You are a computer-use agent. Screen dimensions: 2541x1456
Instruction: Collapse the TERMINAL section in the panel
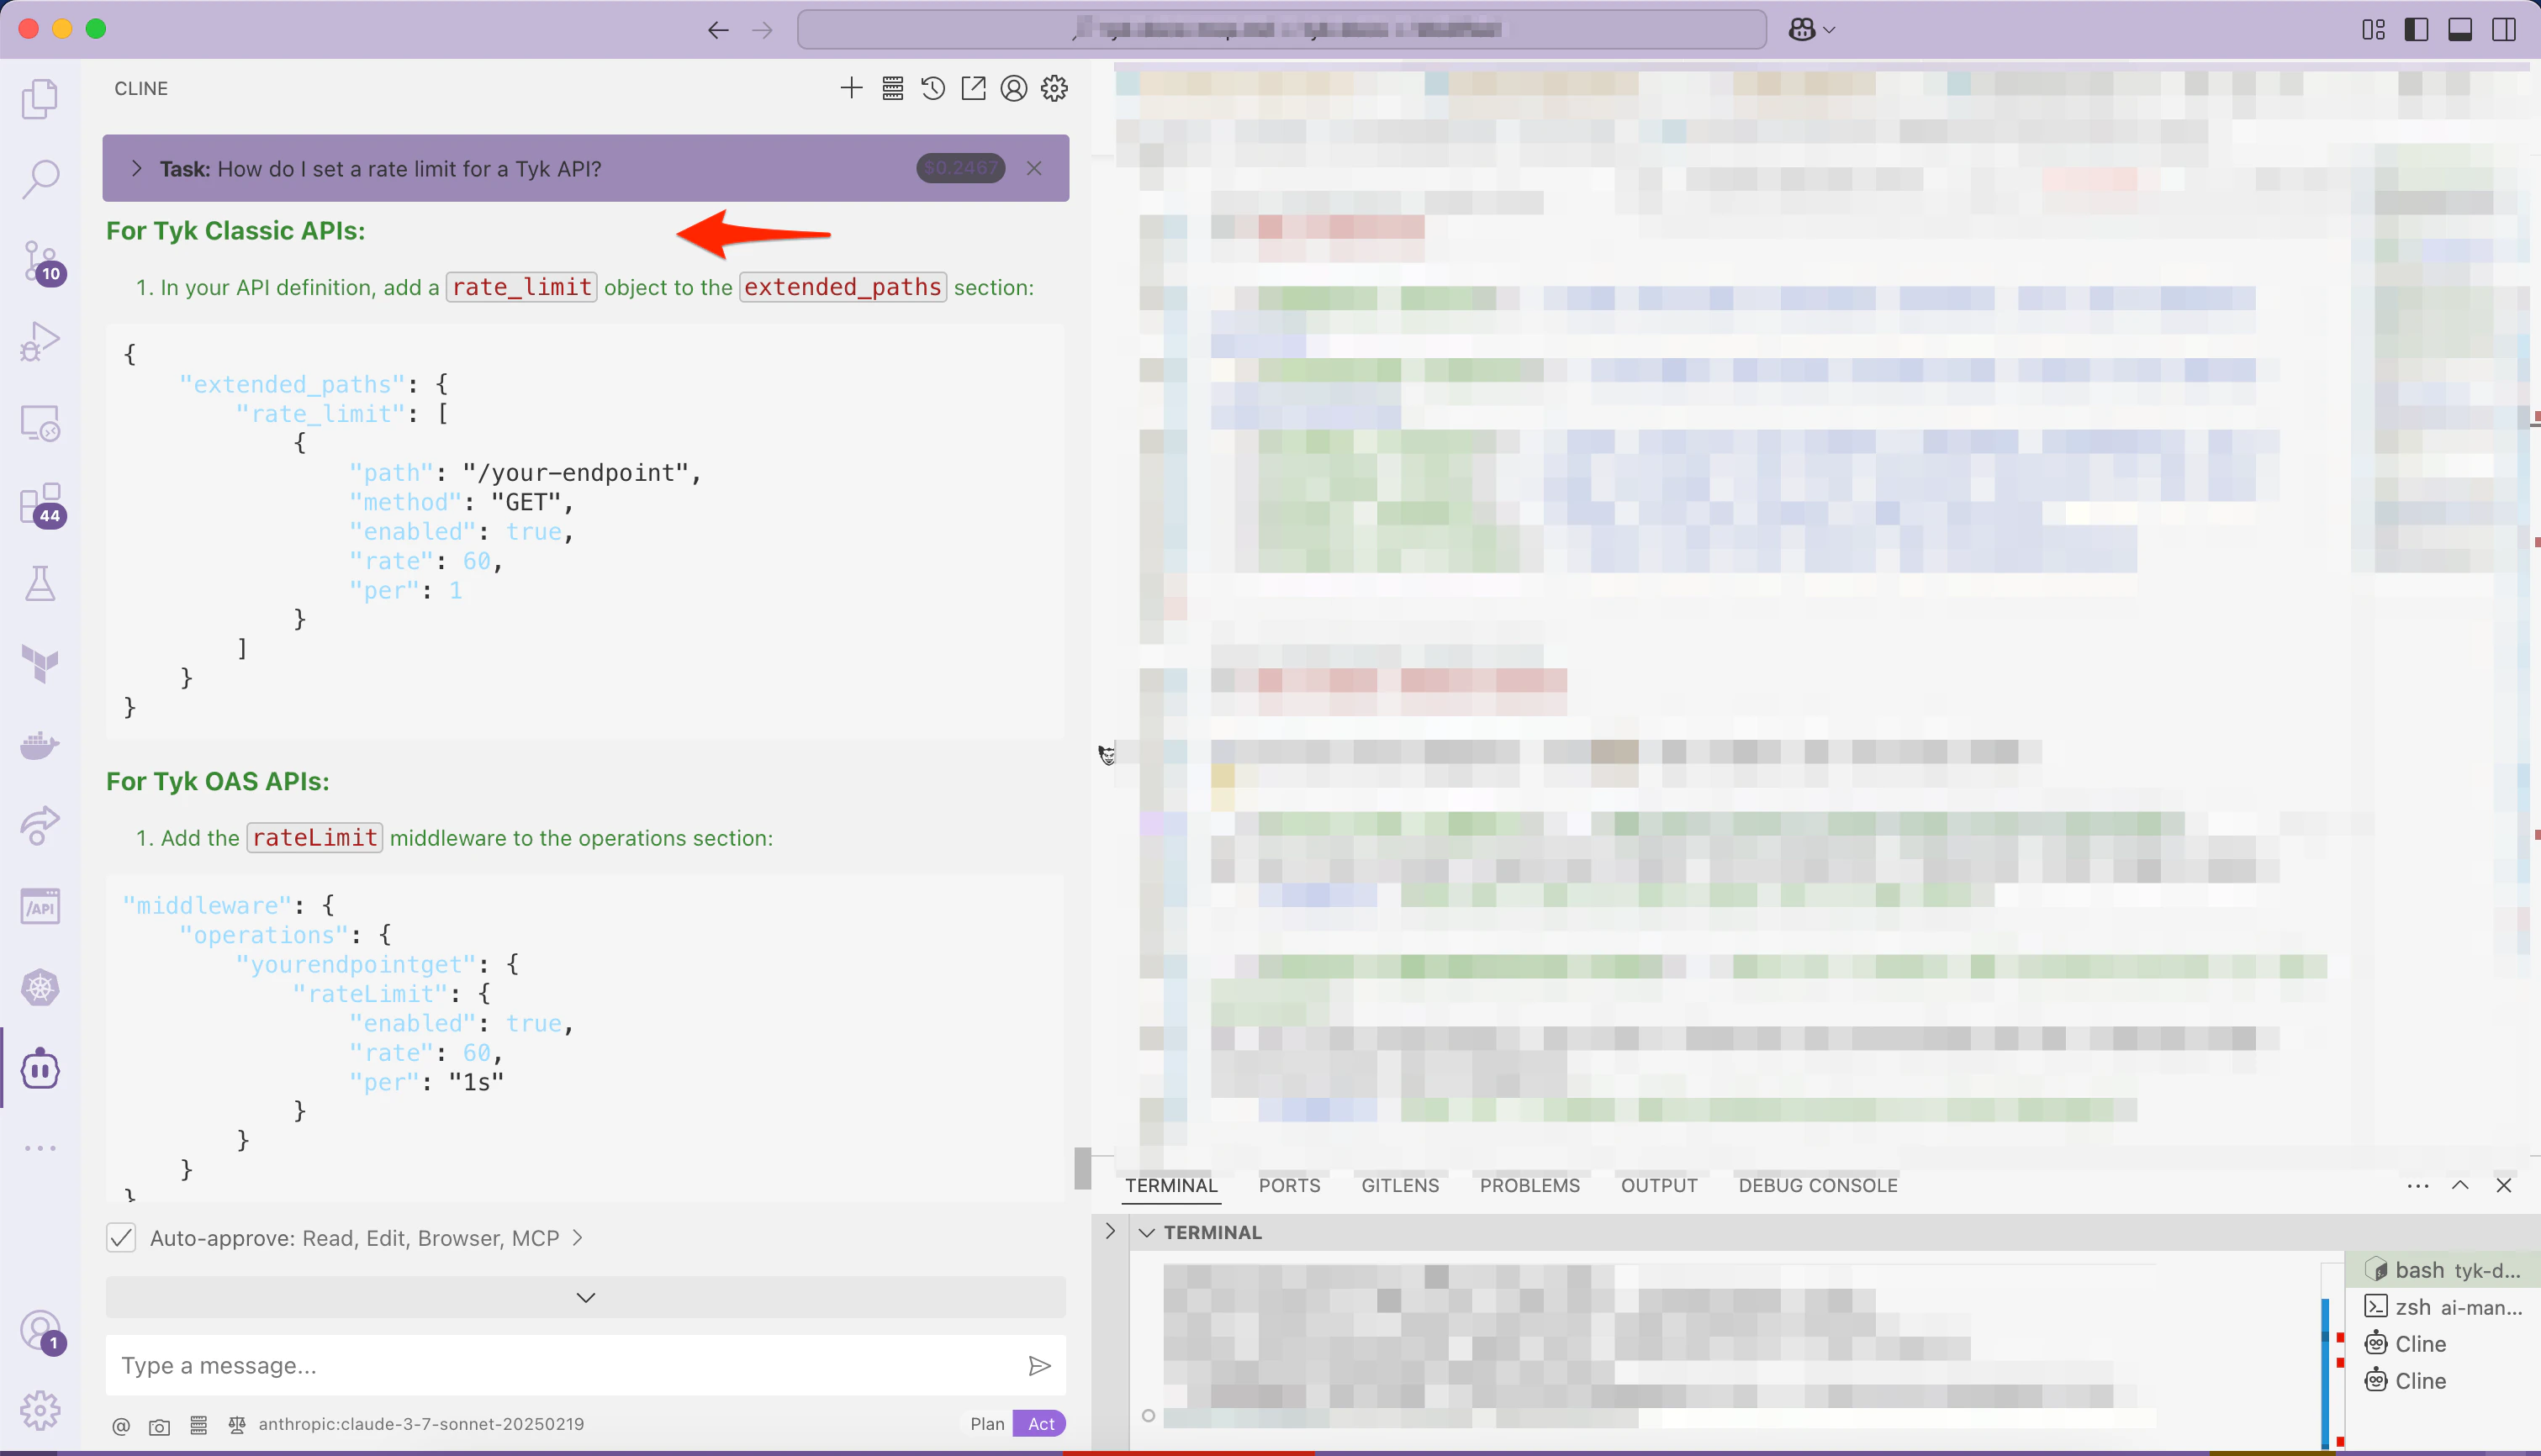point(1148,1232)
